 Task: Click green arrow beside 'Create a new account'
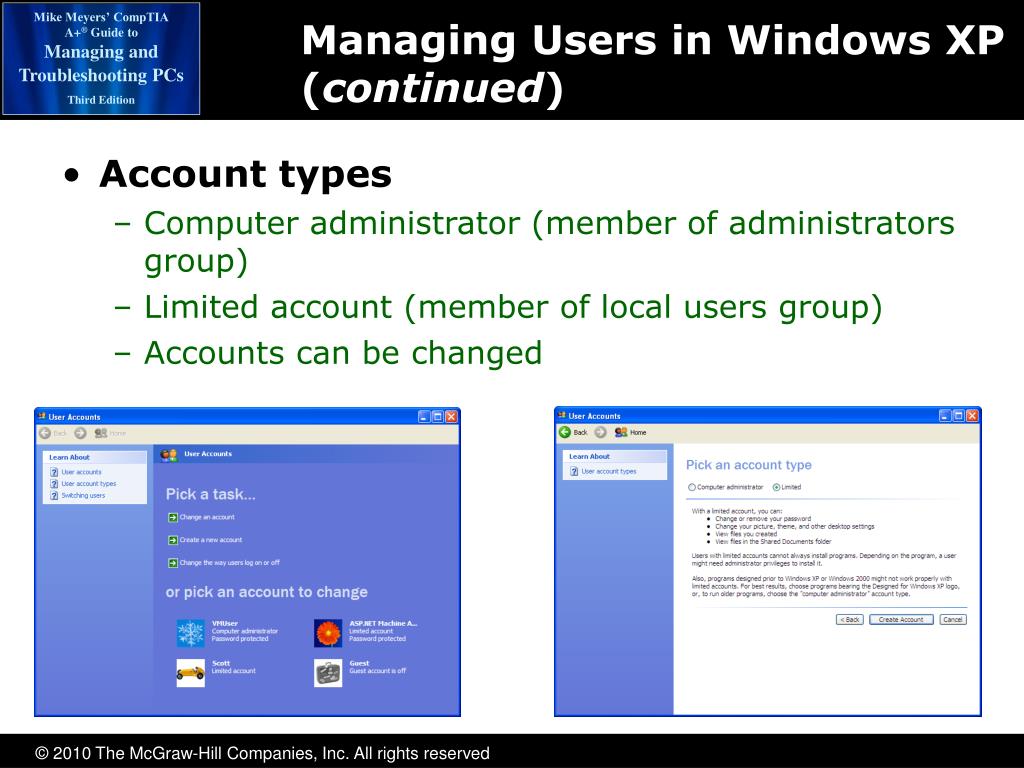coord(173,540)
